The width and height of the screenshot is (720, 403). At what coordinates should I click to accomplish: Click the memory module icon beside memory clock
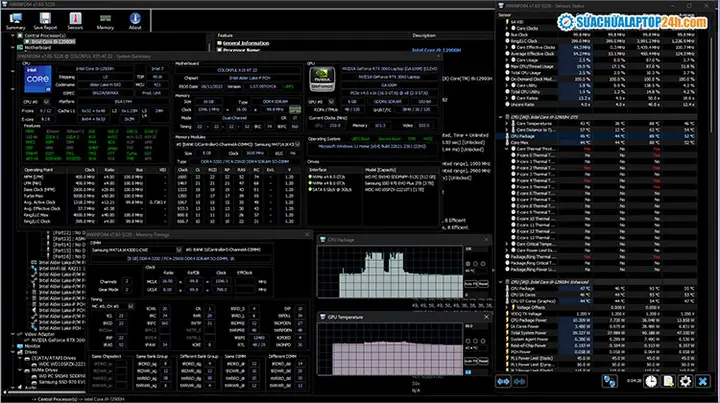295,110
